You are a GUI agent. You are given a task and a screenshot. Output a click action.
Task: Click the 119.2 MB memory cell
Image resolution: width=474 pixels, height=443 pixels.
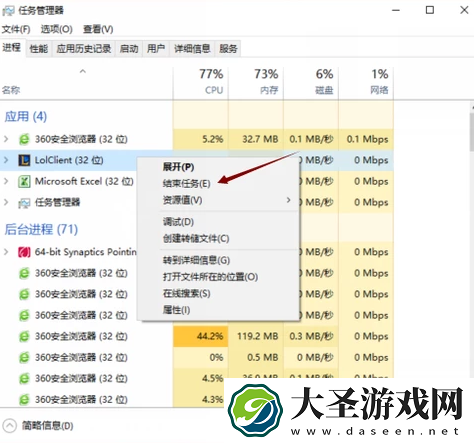pyautogui.click(x=256, y=336)
